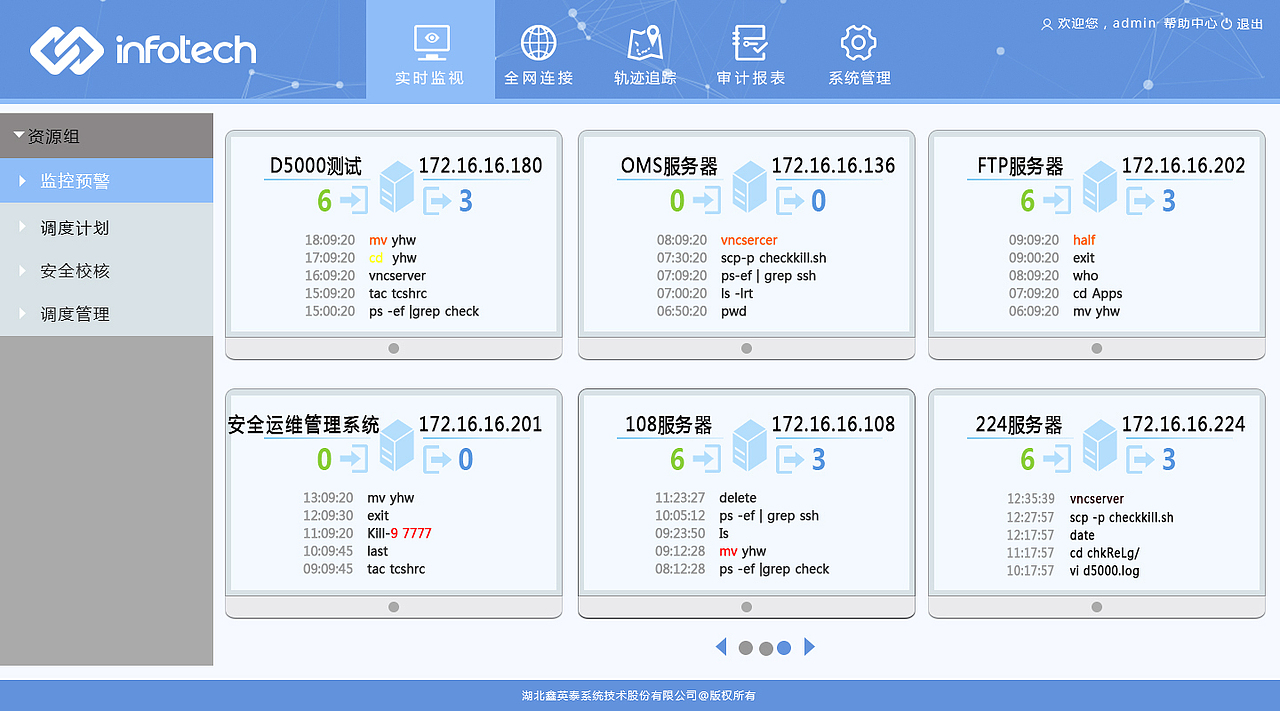Click the 审计报表 report icon

750,44
